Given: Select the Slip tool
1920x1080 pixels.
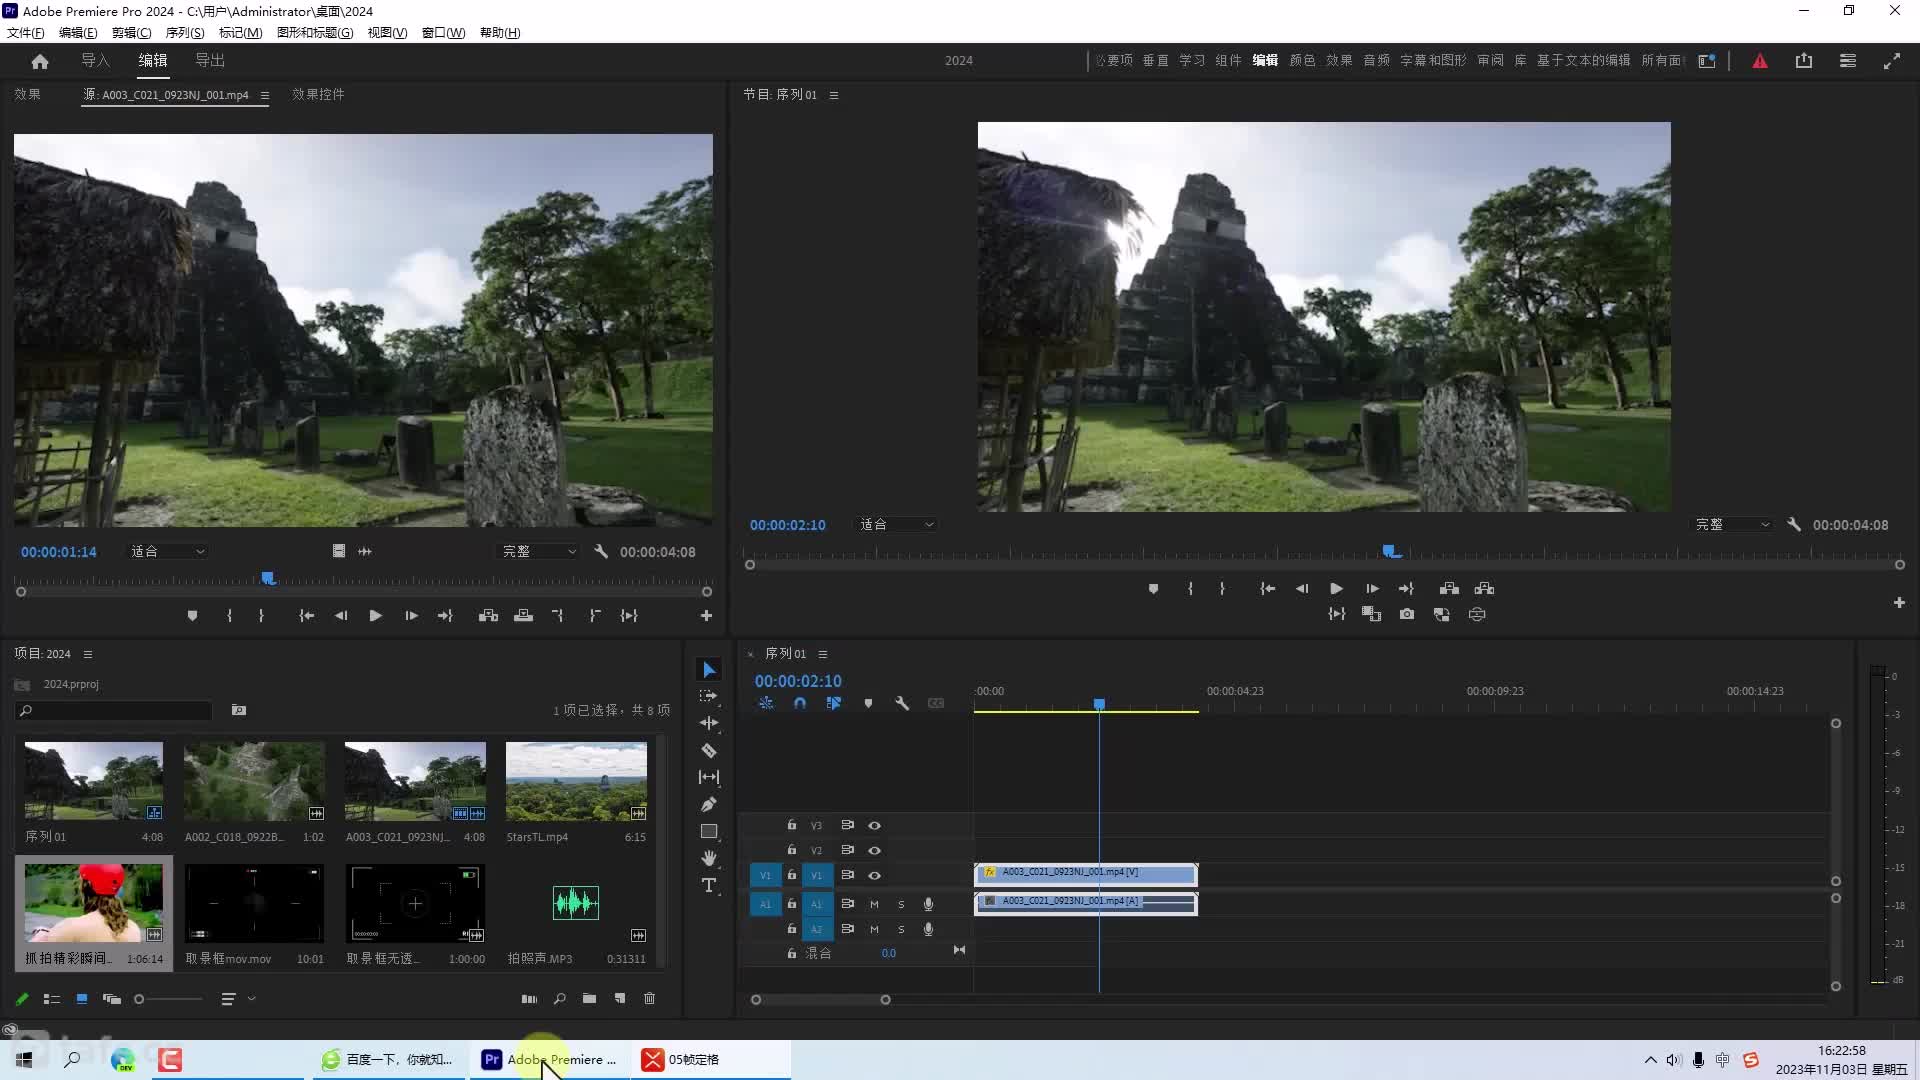Looking at the screenshot, I should [709, 777].
